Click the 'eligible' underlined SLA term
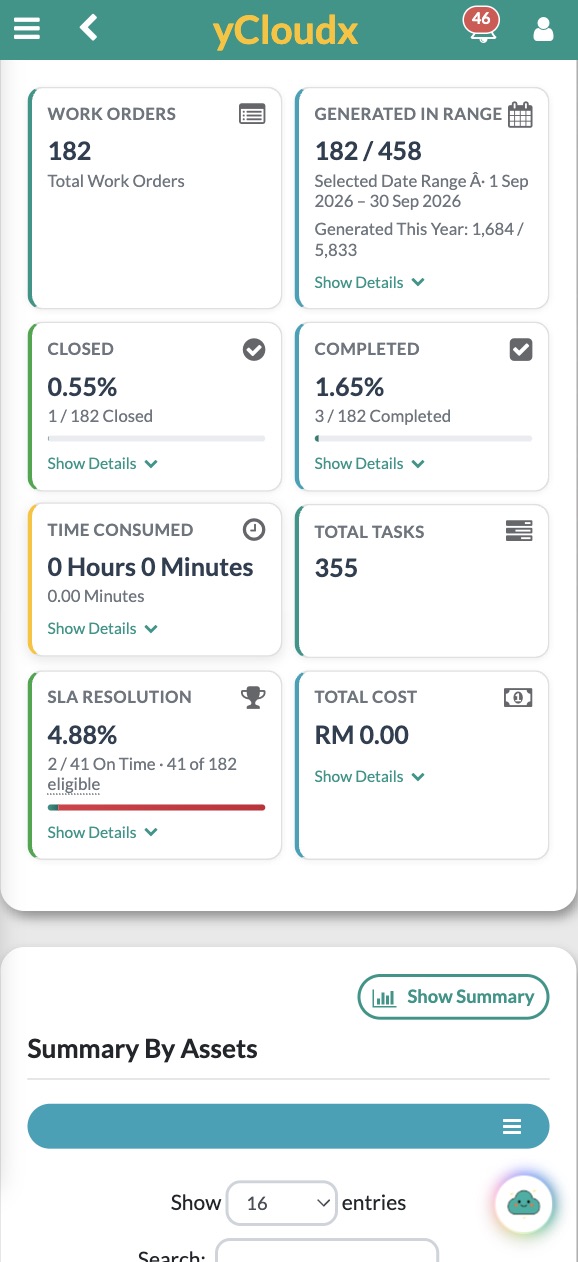 point(74,784)
